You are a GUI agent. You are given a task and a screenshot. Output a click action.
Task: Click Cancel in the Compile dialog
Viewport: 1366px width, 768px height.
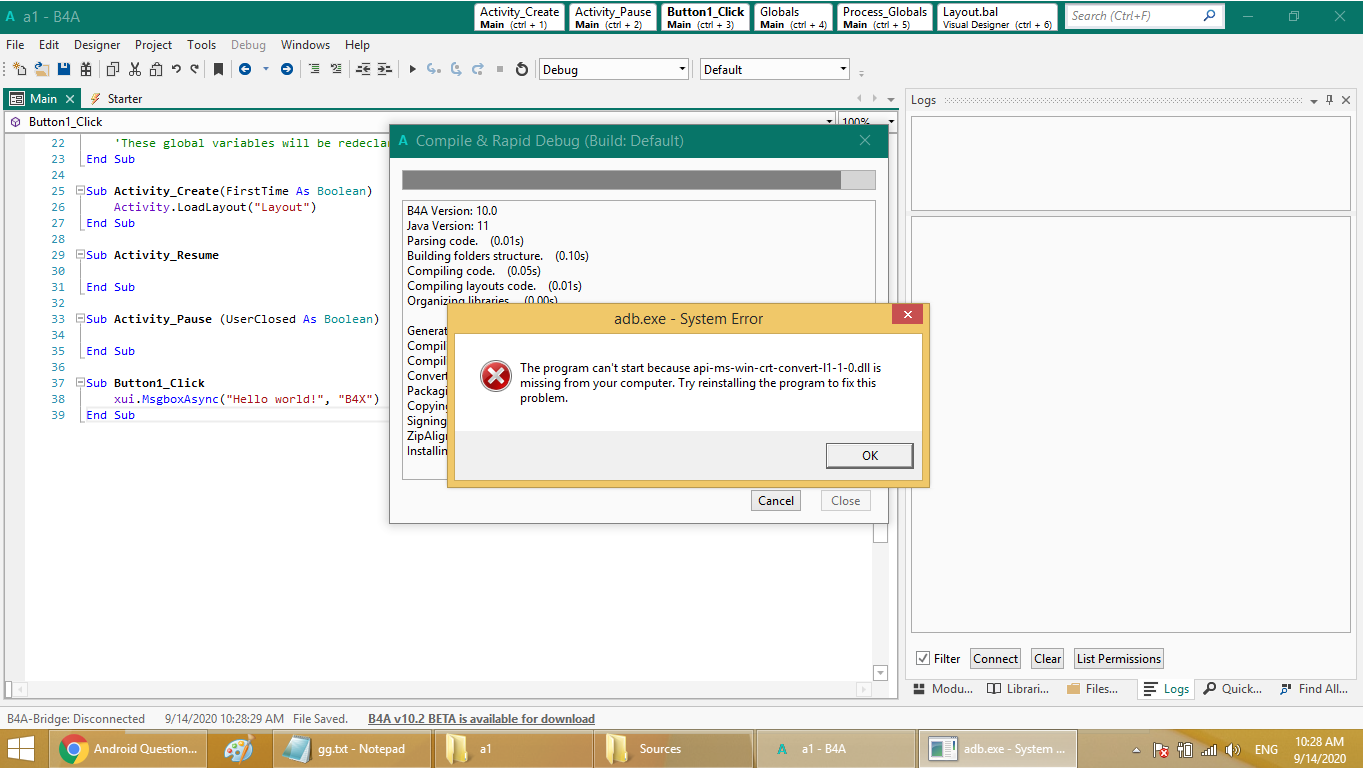coord(776,501)
